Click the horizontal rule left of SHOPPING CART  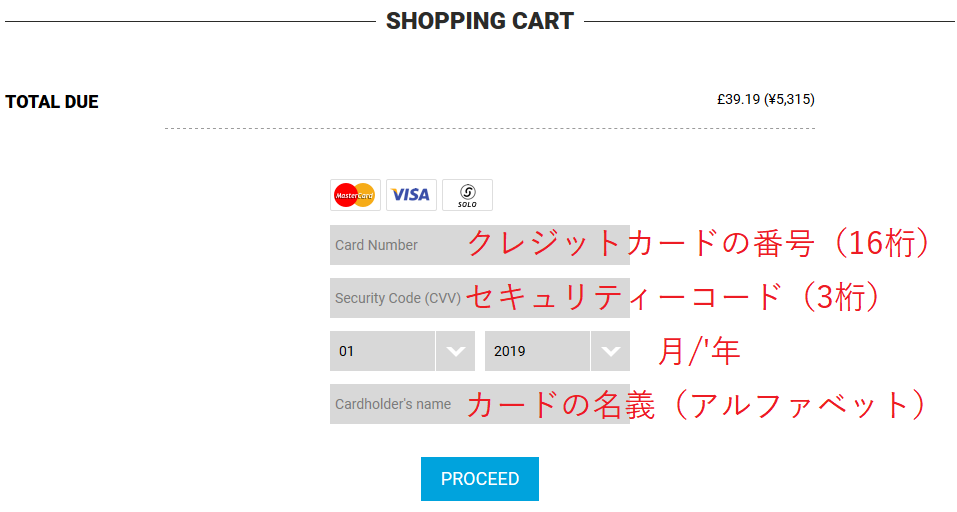coord(190,22)
